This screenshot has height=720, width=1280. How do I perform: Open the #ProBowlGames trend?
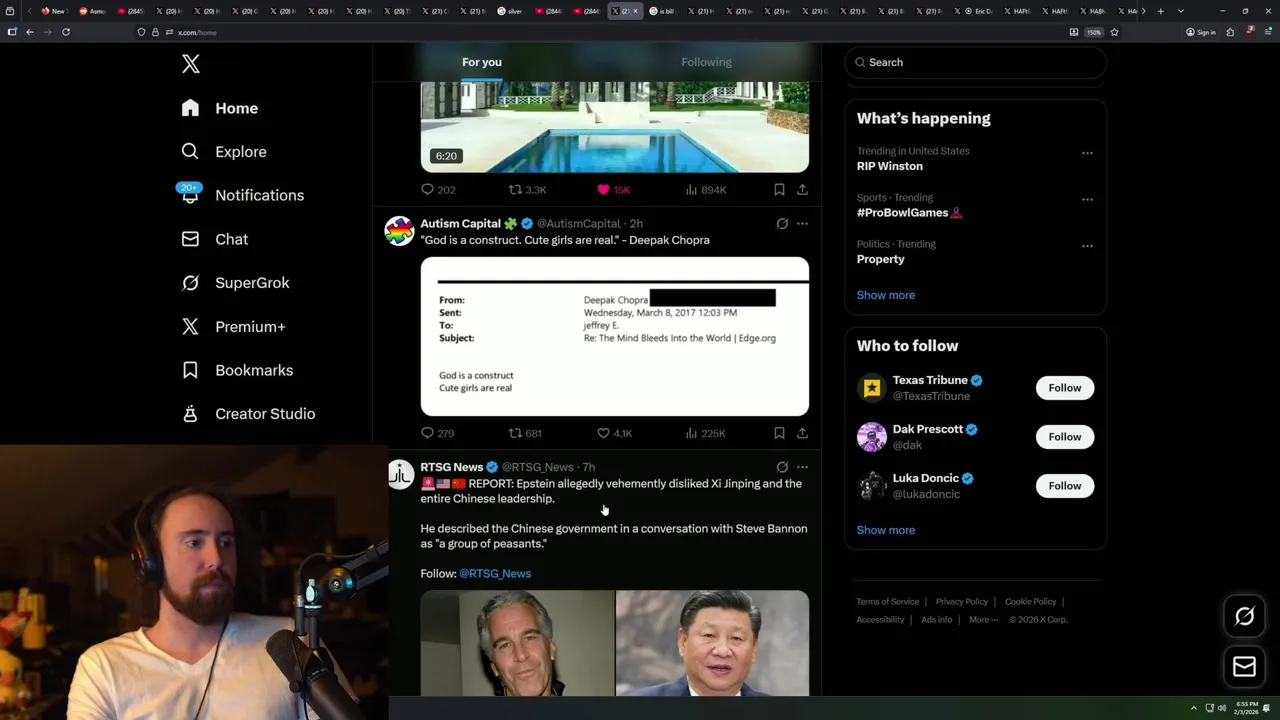[x=908, y=212]
